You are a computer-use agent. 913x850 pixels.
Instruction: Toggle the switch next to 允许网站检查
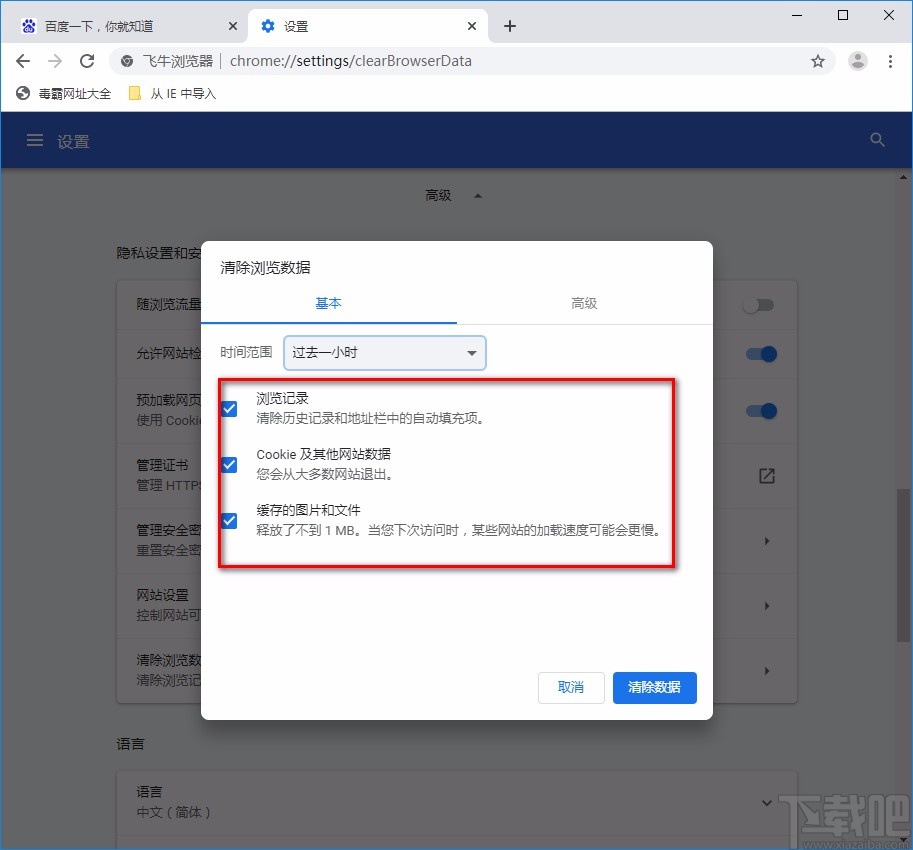tap(758, 354)
